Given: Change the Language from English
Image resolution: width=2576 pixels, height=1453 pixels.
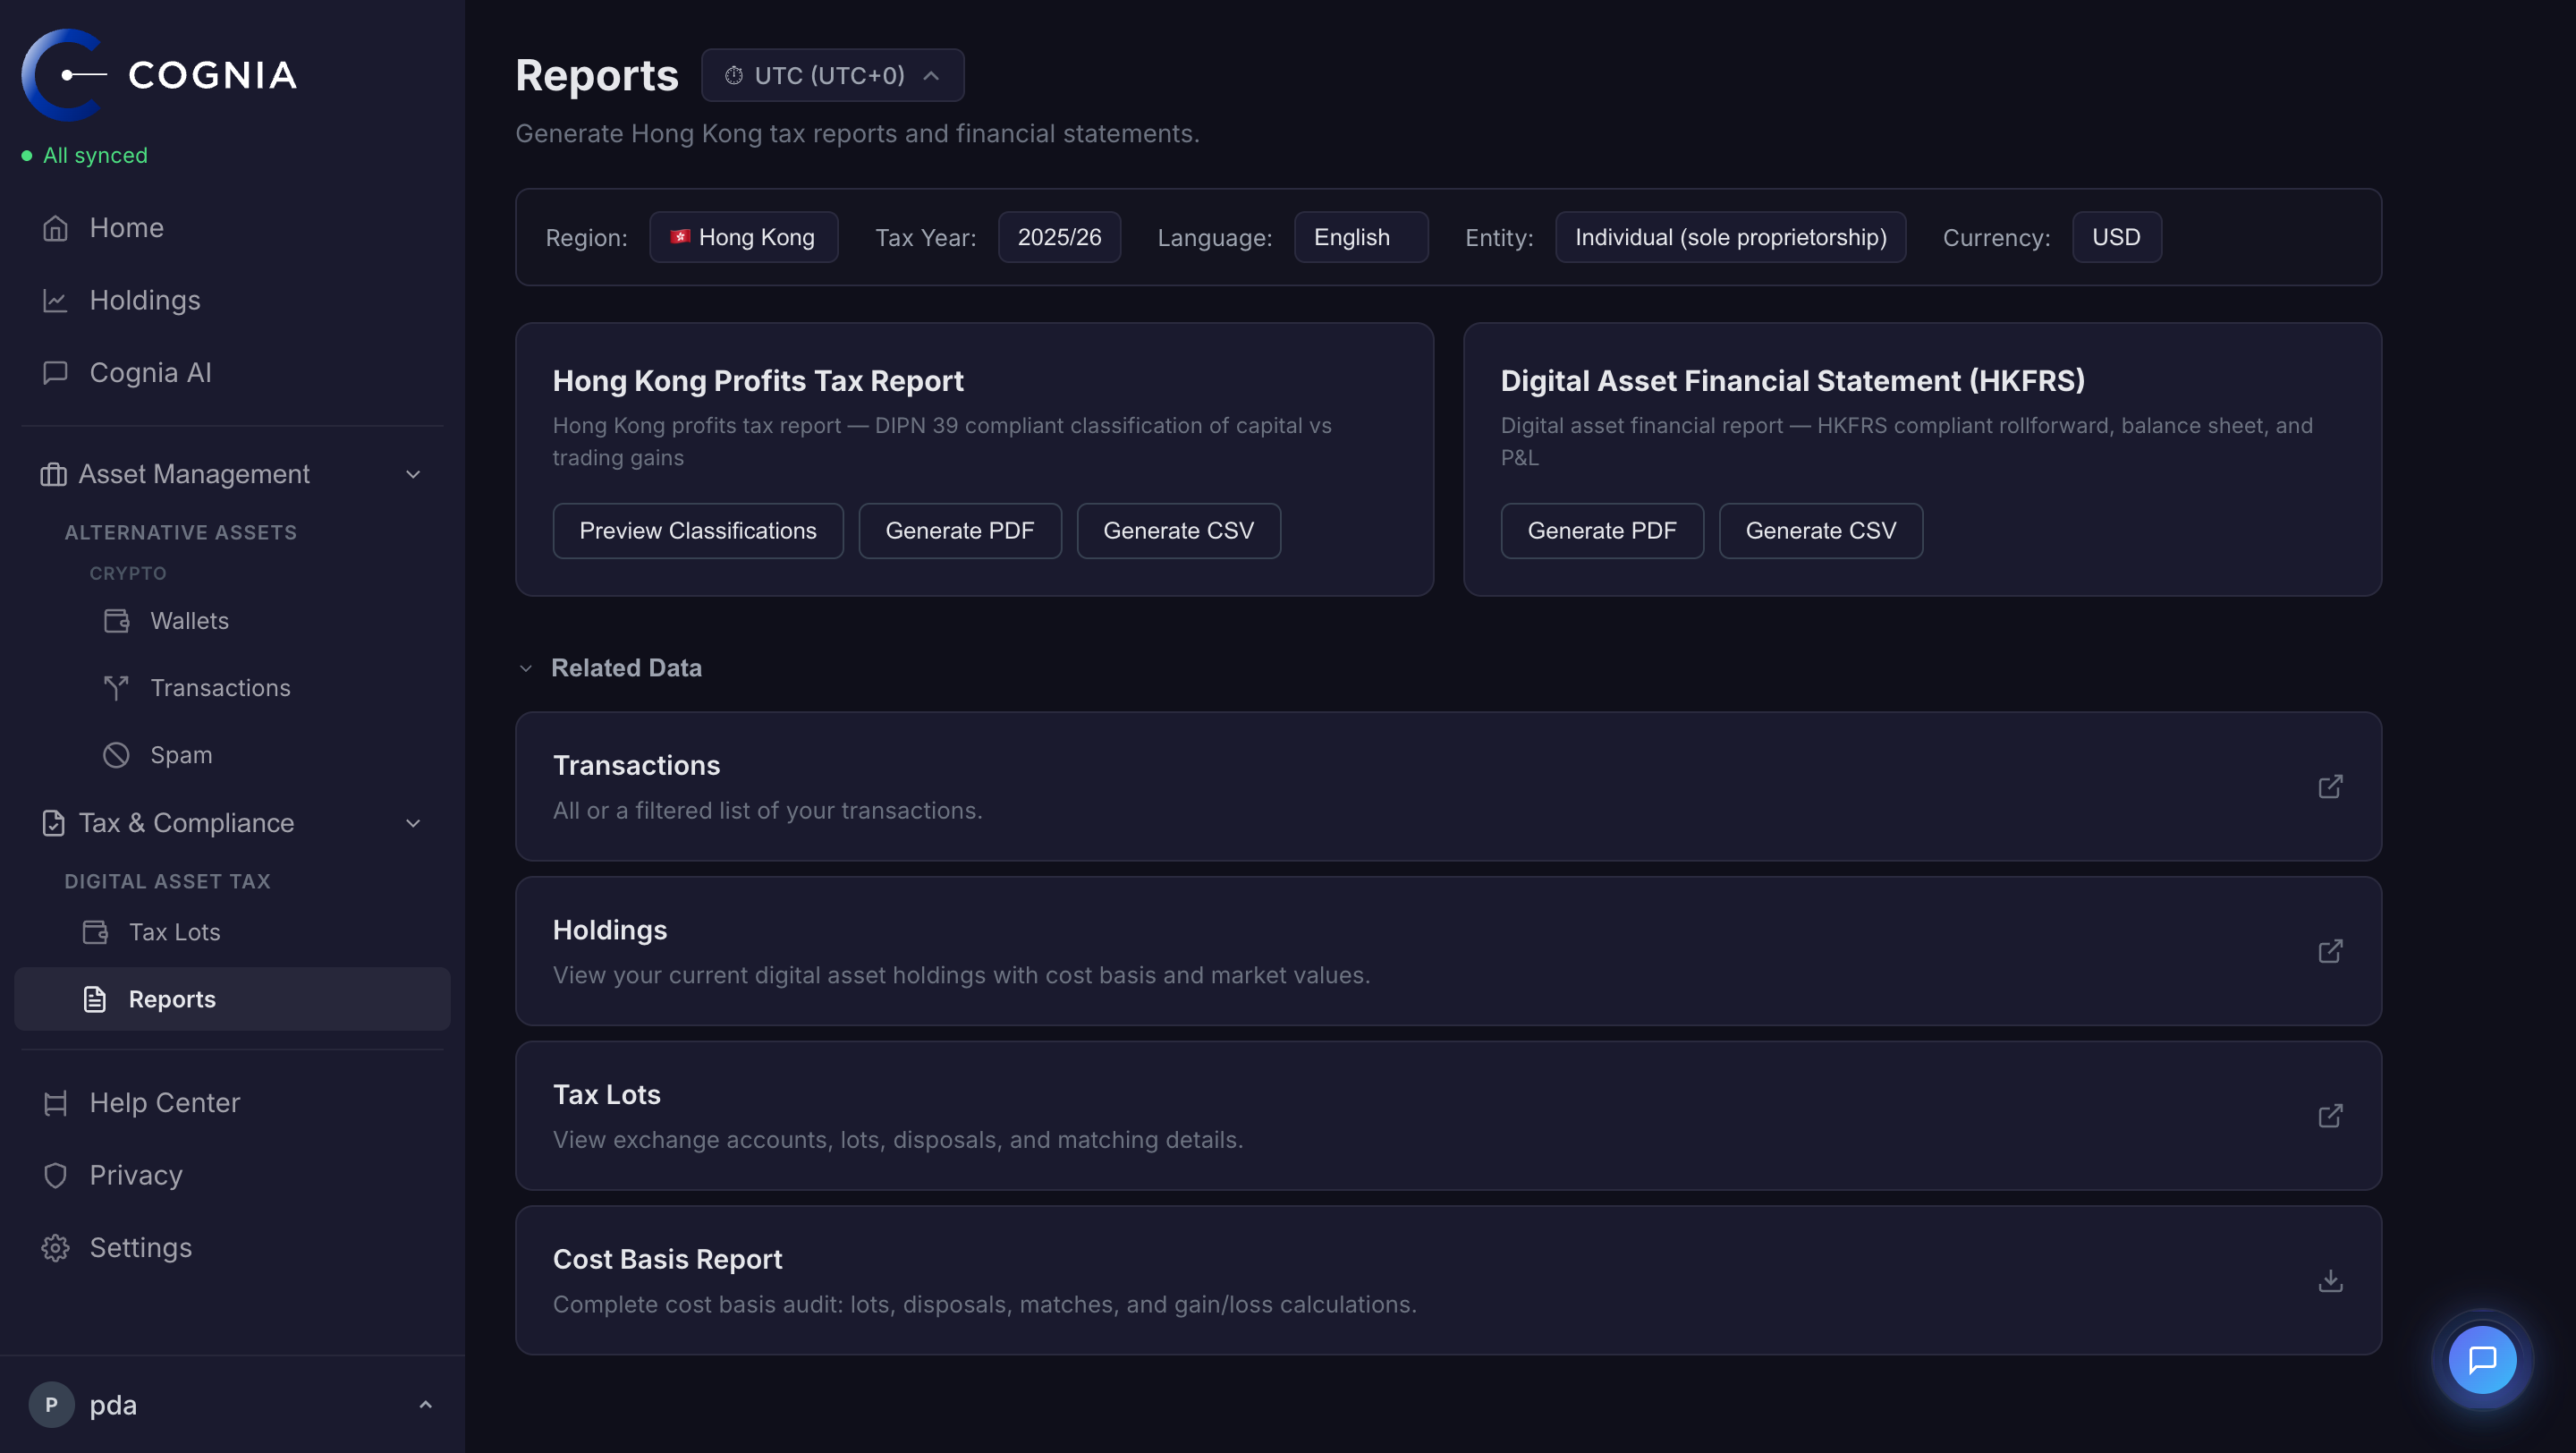Looking at the screenshot, I should point(1360,237).
